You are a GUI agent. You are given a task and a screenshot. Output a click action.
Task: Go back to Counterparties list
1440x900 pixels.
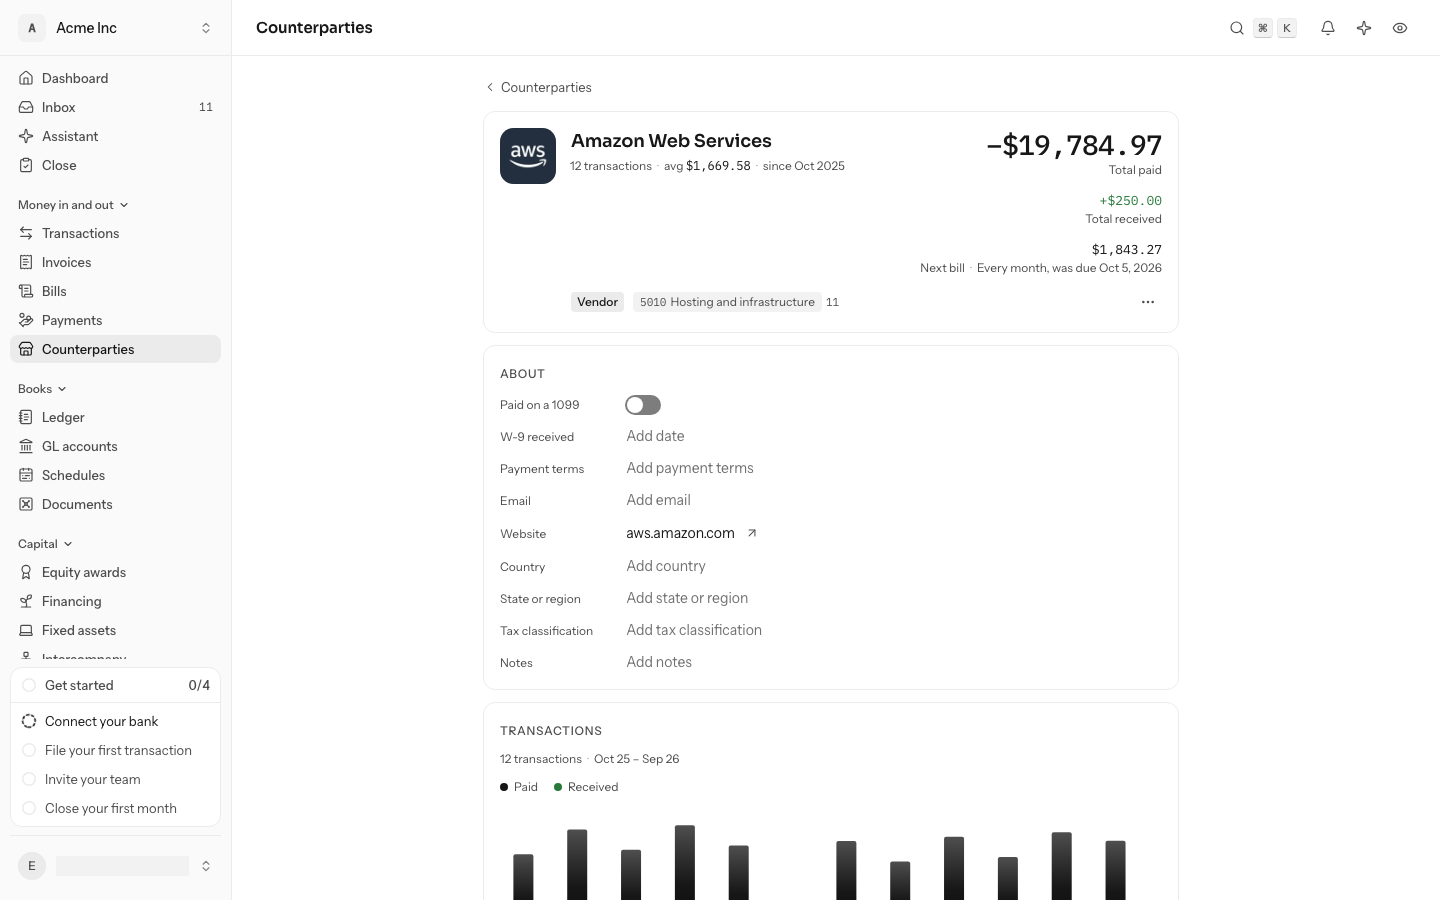538,87
